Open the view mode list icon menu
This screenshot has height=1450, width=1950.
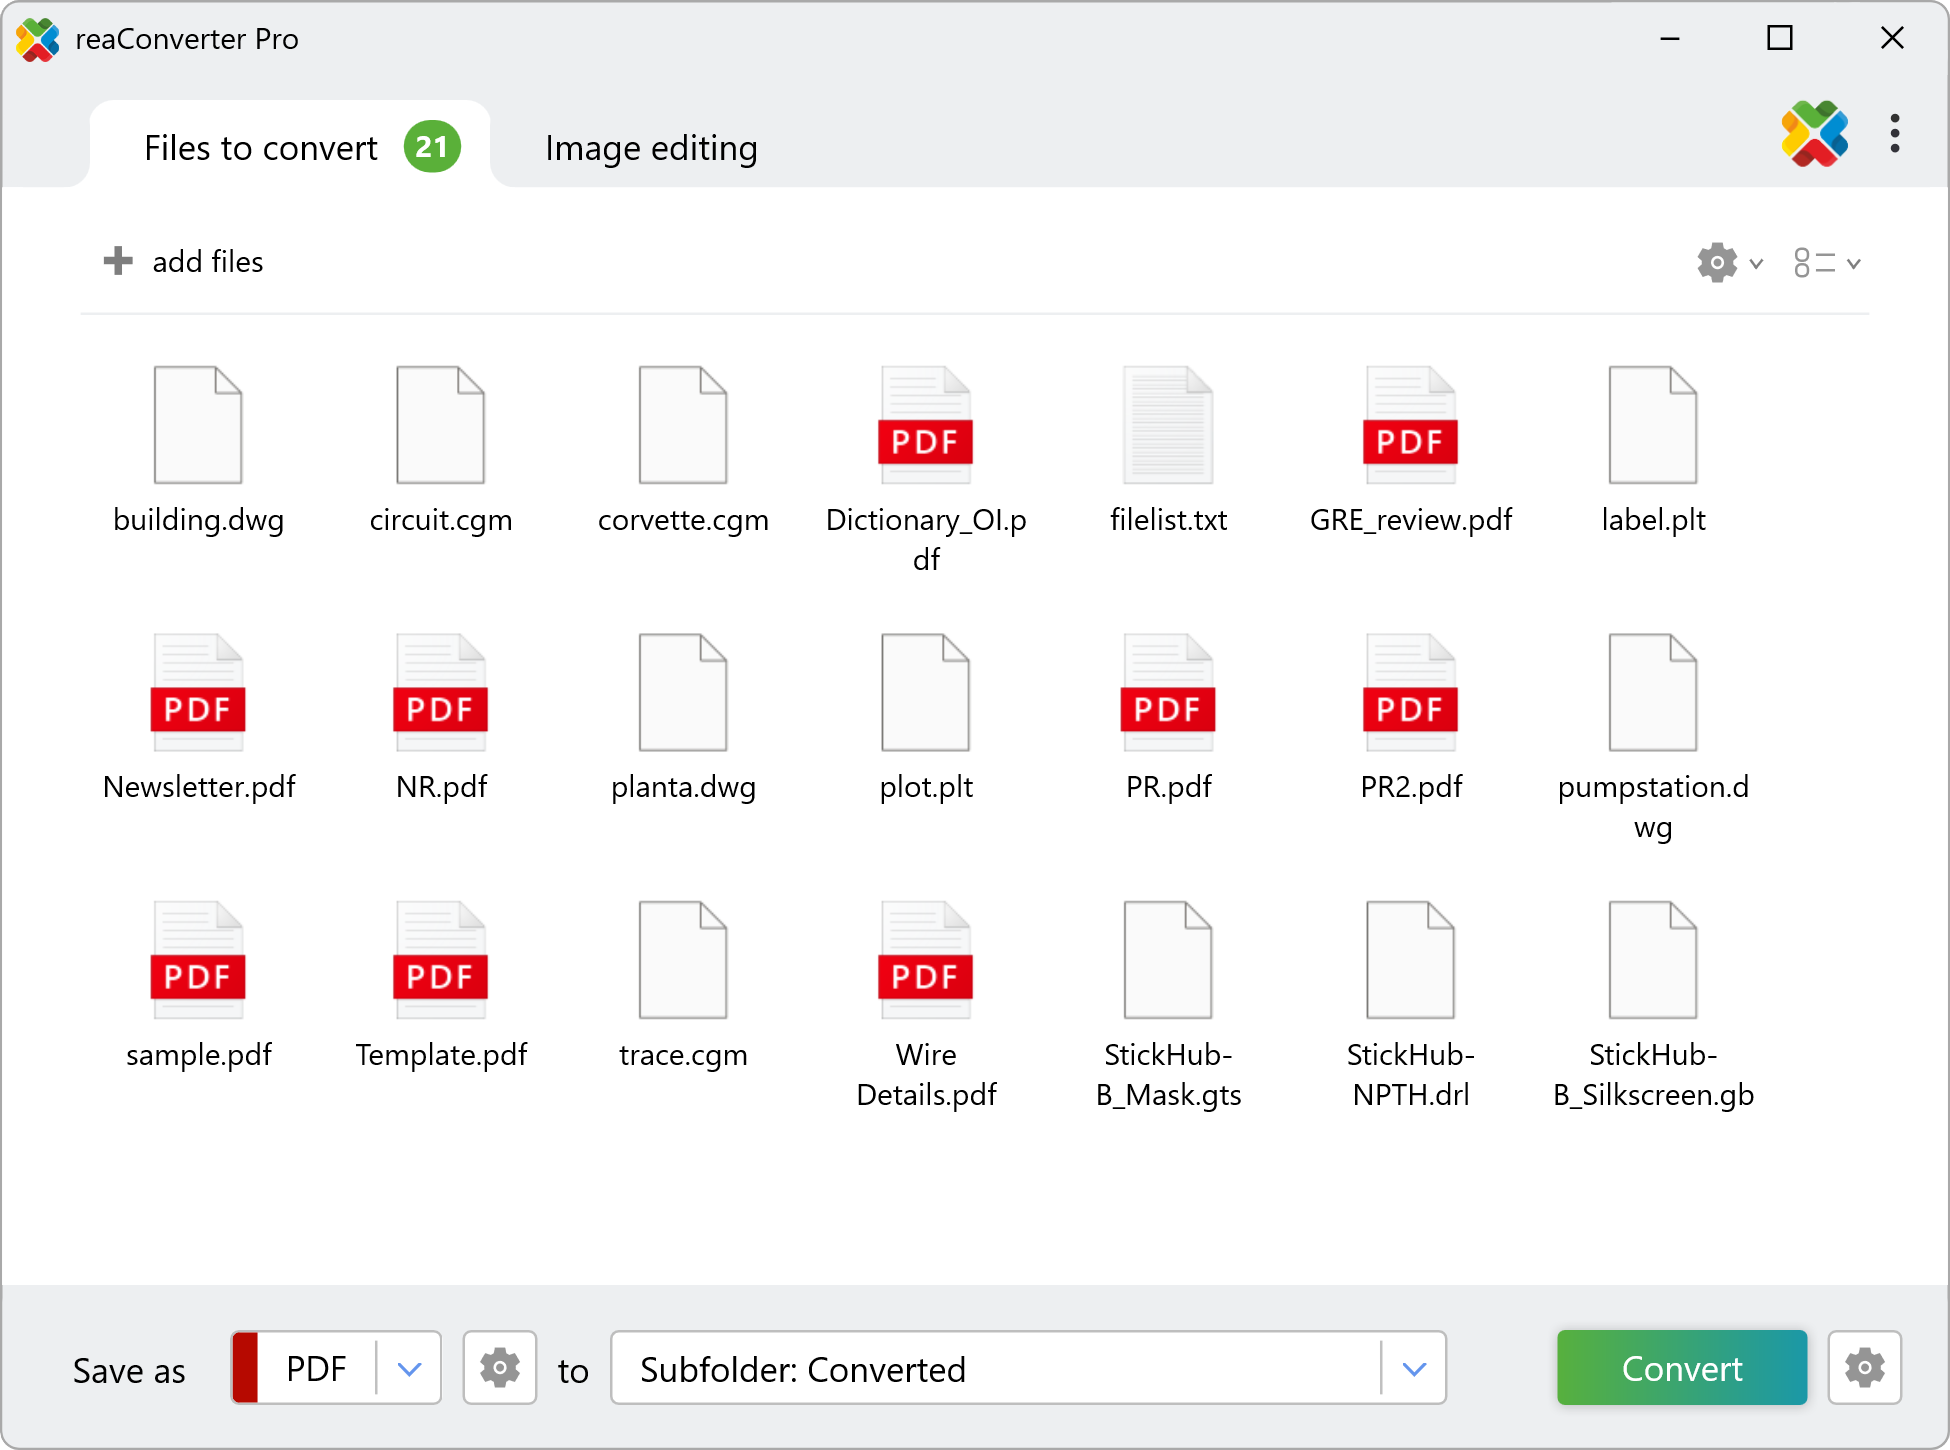1814,263
